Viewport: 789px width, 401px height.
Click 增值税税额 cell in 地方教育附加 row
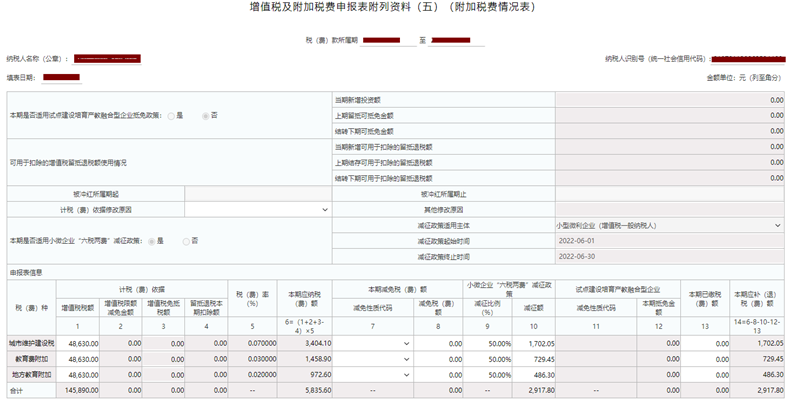pos(78,375)
